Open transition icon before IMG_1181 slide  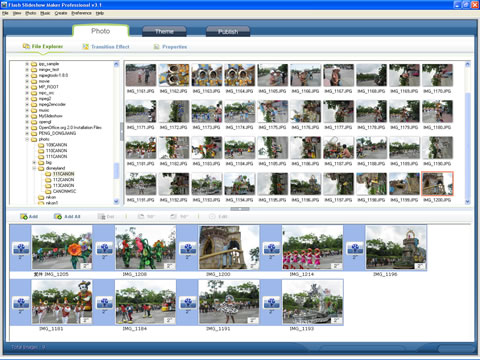pos(21,303)
